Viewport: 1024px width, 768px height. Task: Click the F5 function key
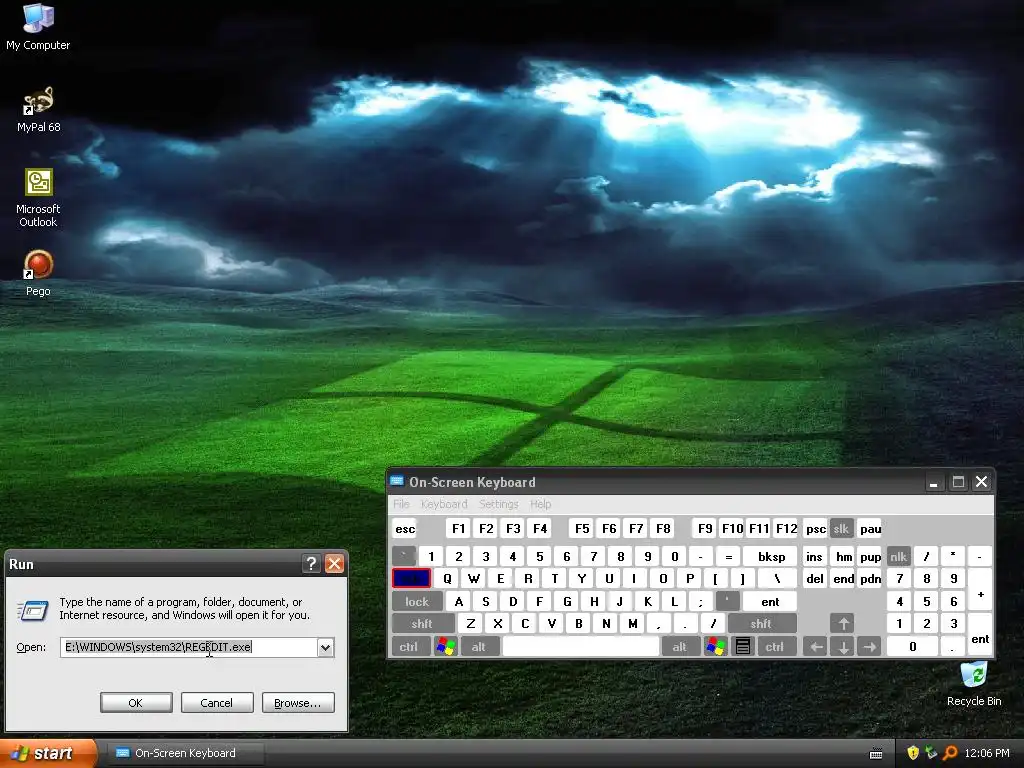[x=582, y=528]
